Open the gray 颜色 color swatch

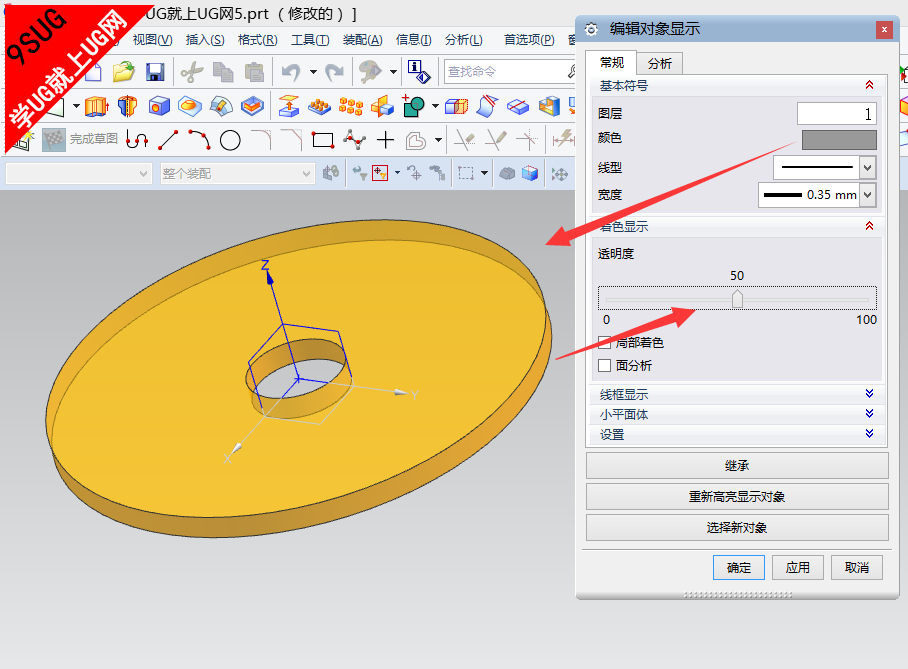[839, 140]
